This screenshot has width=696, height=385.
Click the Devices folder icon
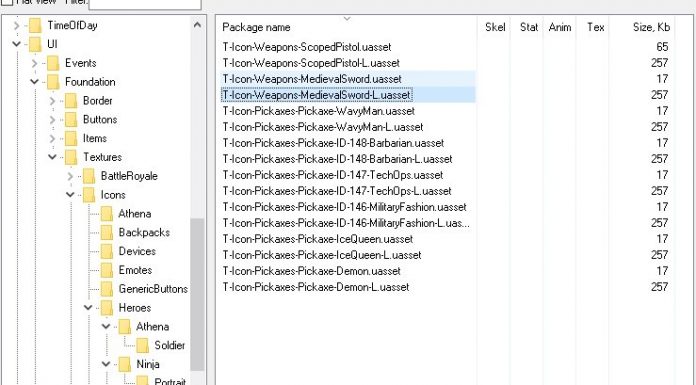[107, 251]
